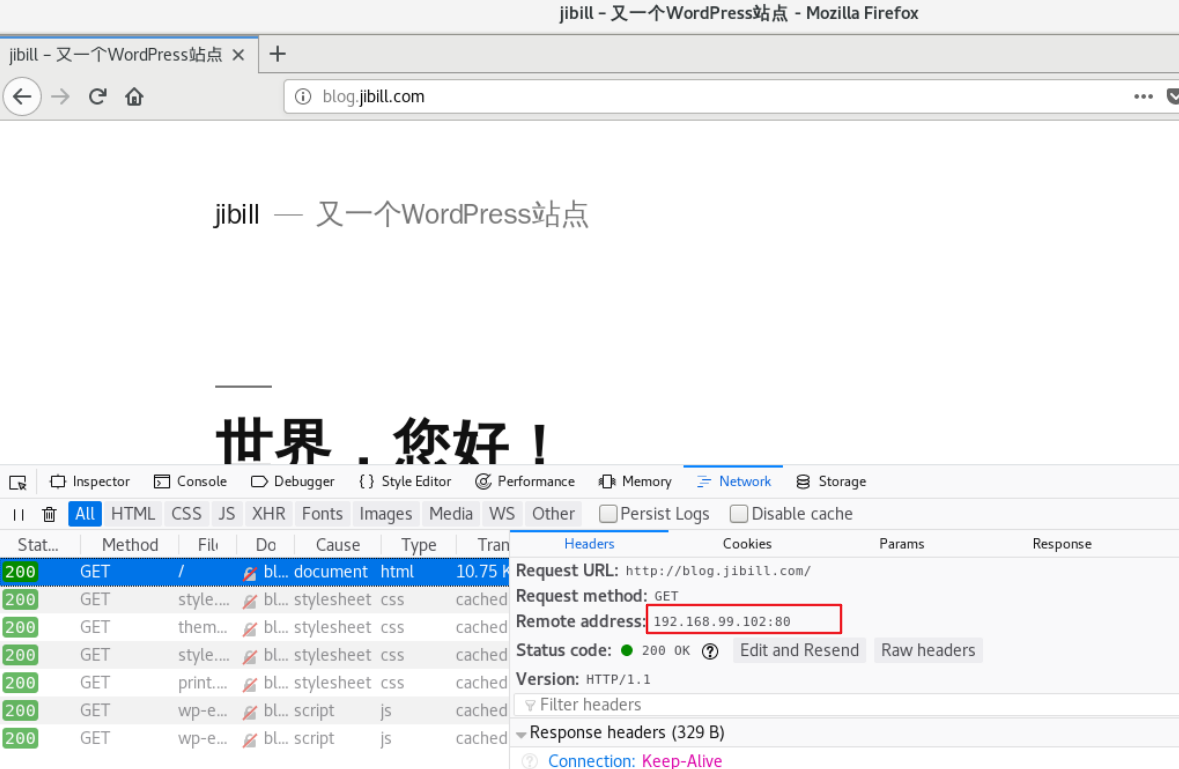Image resolution: width=1179 pixels, height=769 pixels.
Task: Click insecure lock icon in first GET row
Action: [x=250, y=573]
